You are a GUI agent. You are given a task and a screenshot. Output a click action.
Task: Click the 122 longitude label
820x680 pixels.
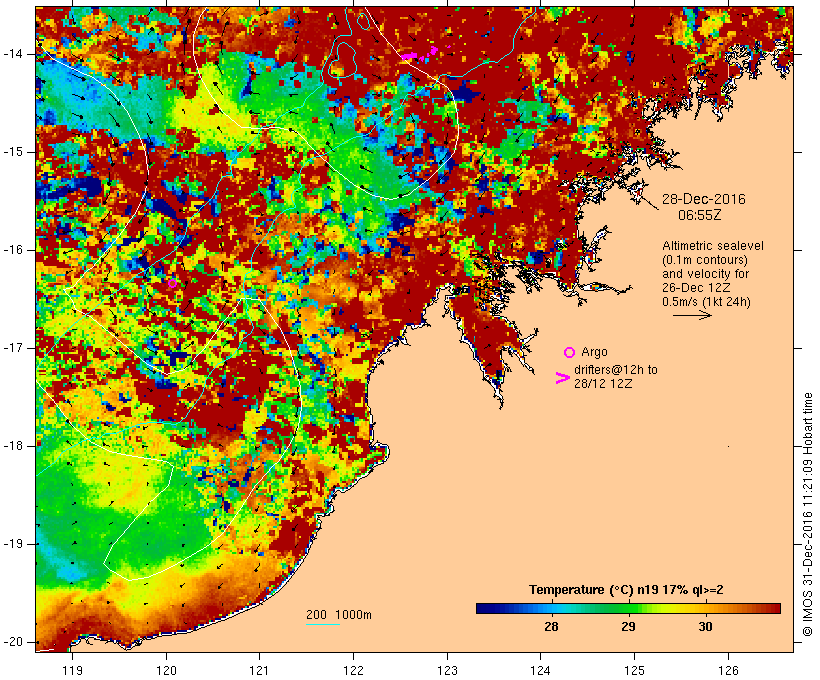tap(354, 671)
